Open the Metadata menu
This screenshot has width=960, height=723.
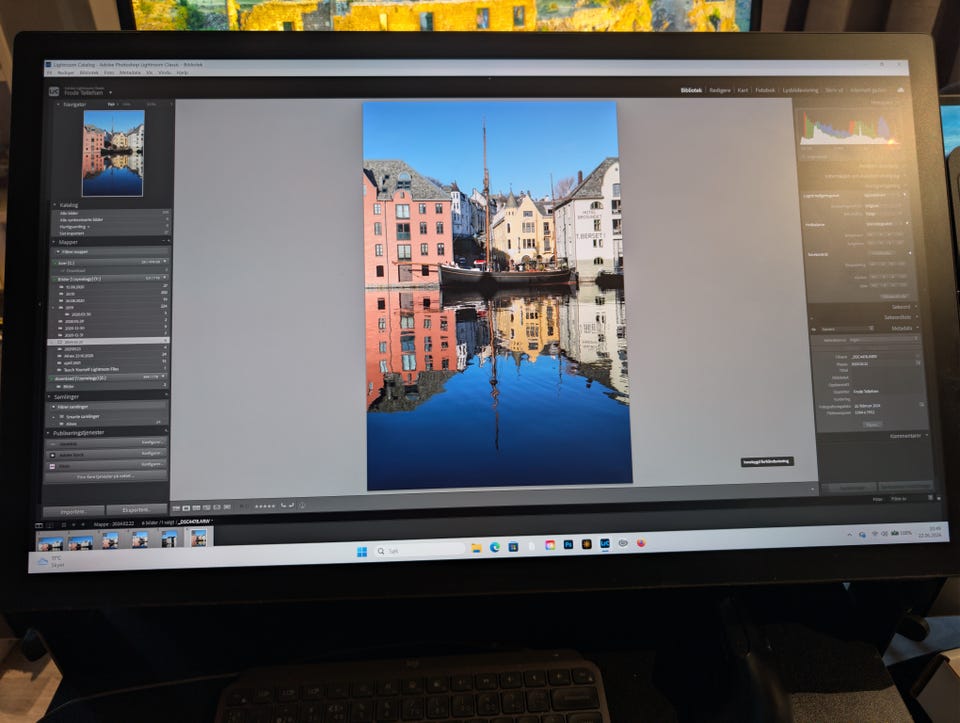point(130,72)
